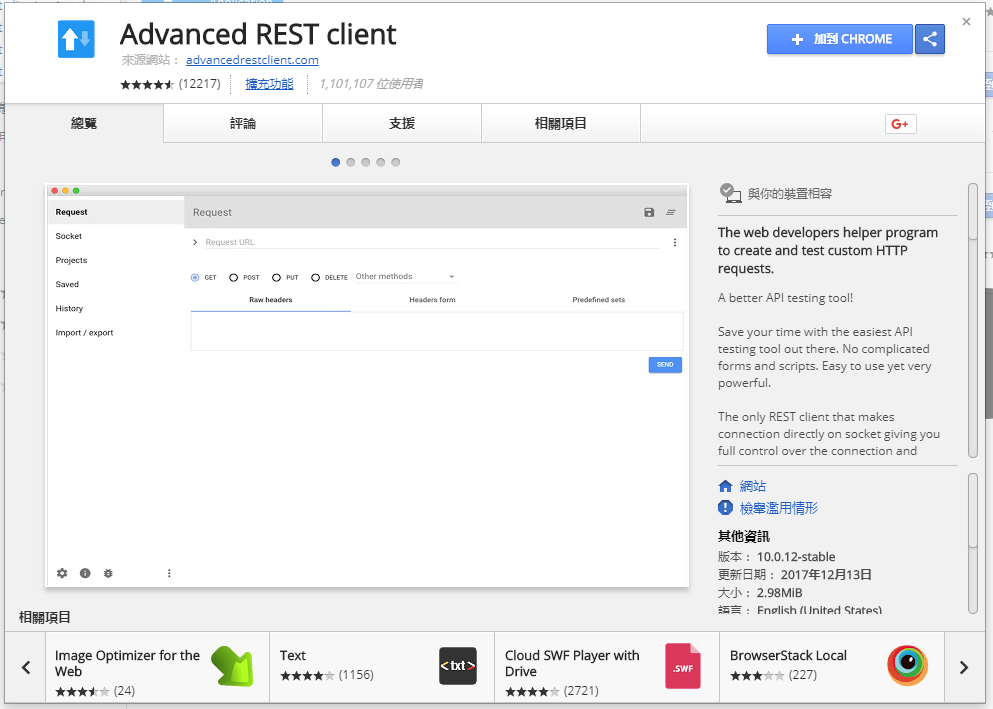Click the Advanced REST client app logo
Screen dimensions: 993x709
pyautogui.click(x=76, y=39)
